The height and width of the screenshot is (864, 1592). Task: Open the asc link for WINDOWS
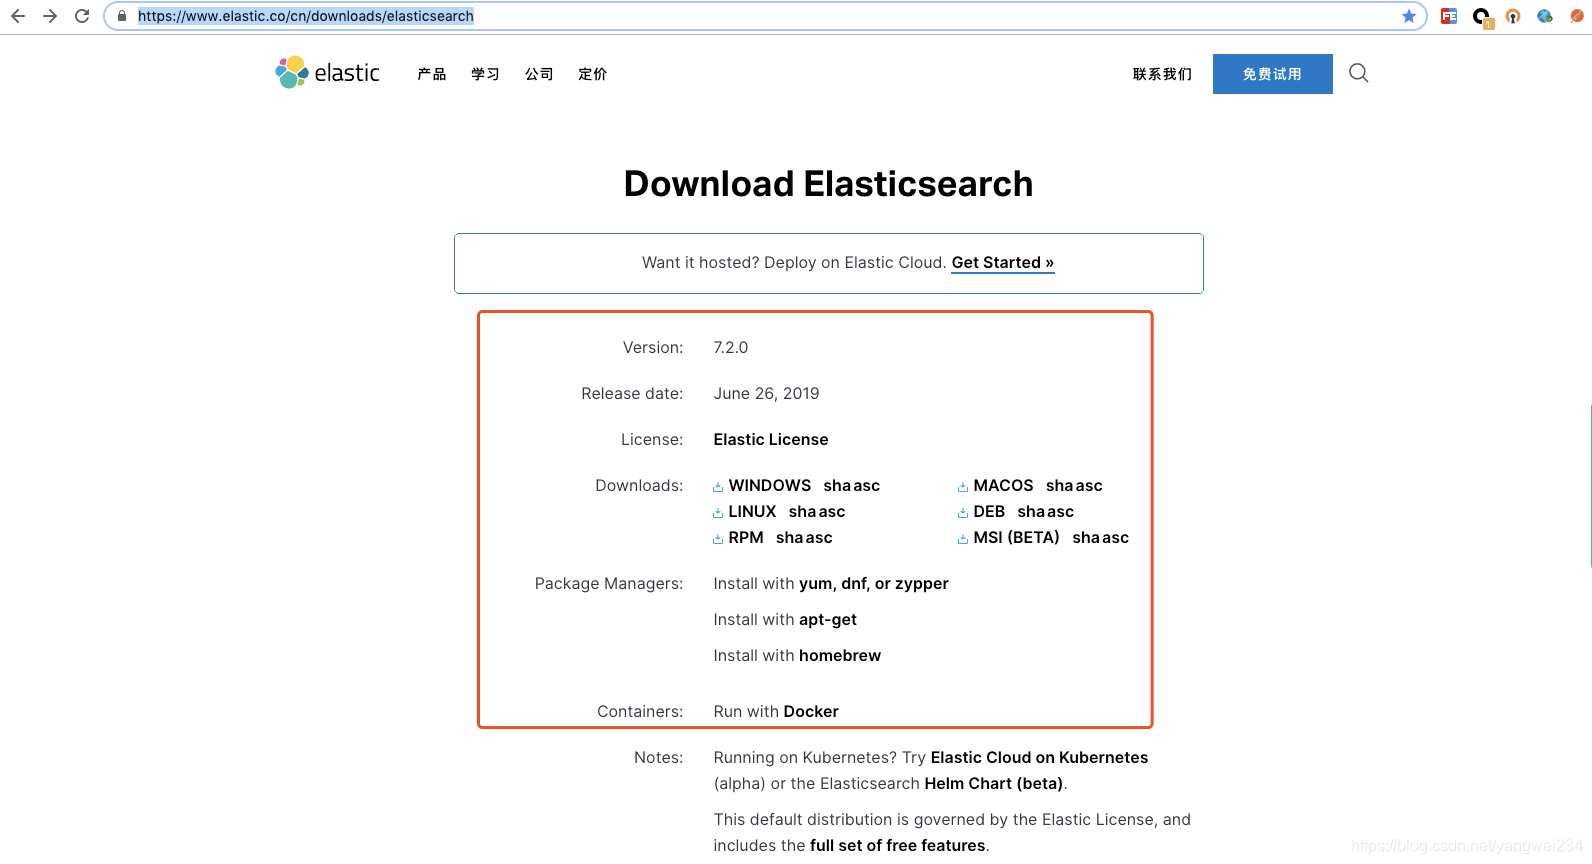866,485
